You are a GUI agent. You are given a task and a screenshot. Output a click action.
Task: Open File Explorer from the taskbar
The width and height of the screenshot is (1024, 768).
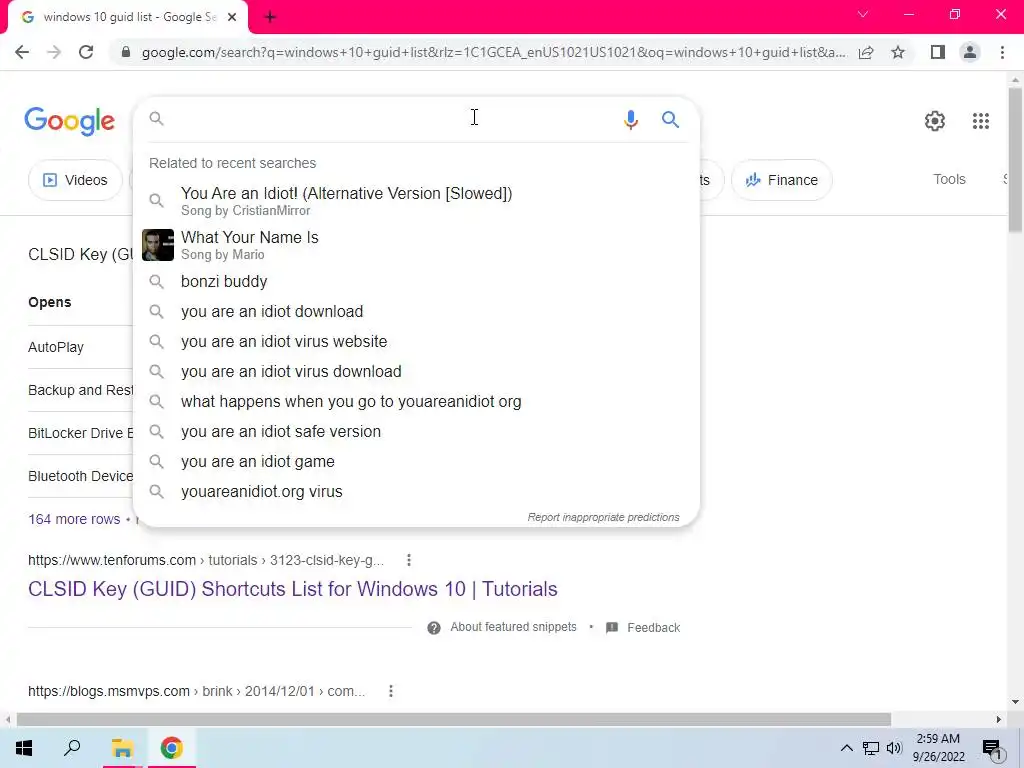point(122,748)
